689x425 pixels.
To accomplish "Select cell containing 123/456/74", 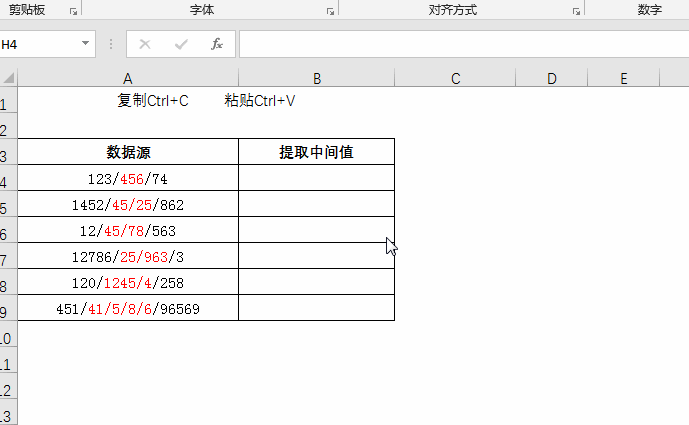I will 128,178.
